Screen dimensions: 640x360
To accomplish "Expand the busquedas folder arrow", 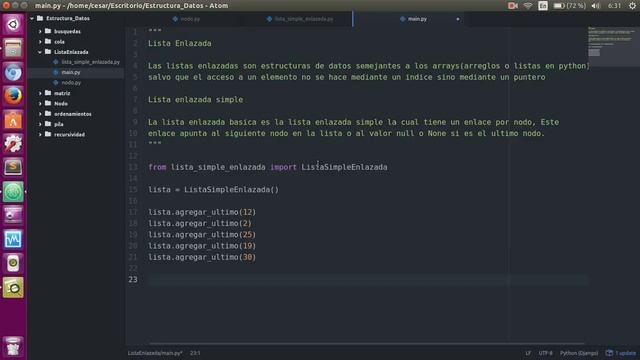I will coord(40,31).
